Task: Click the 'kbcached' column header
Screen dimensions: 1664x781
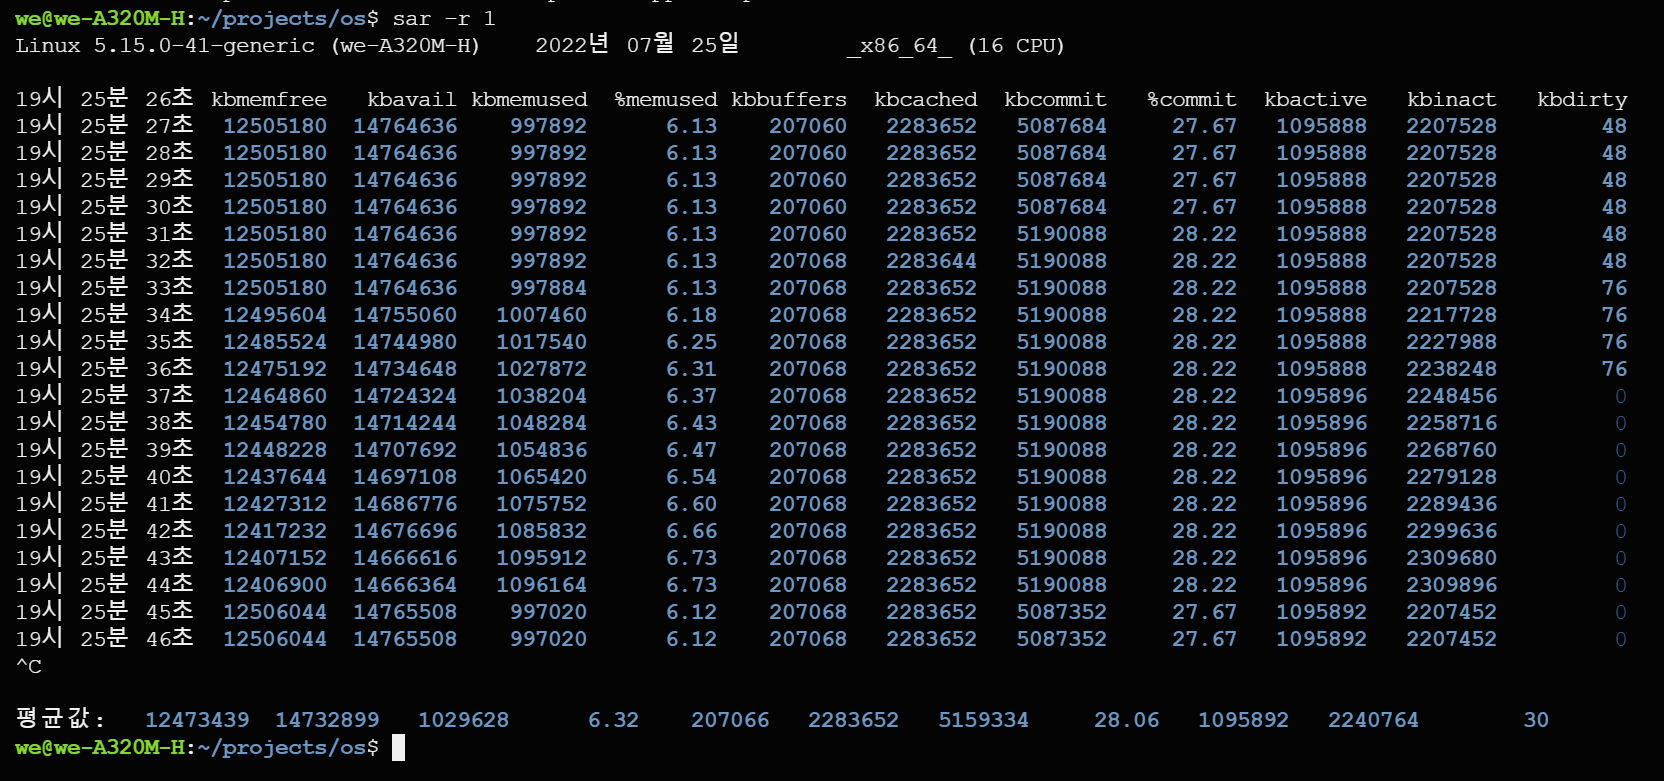Action: [x=926, y=100]
